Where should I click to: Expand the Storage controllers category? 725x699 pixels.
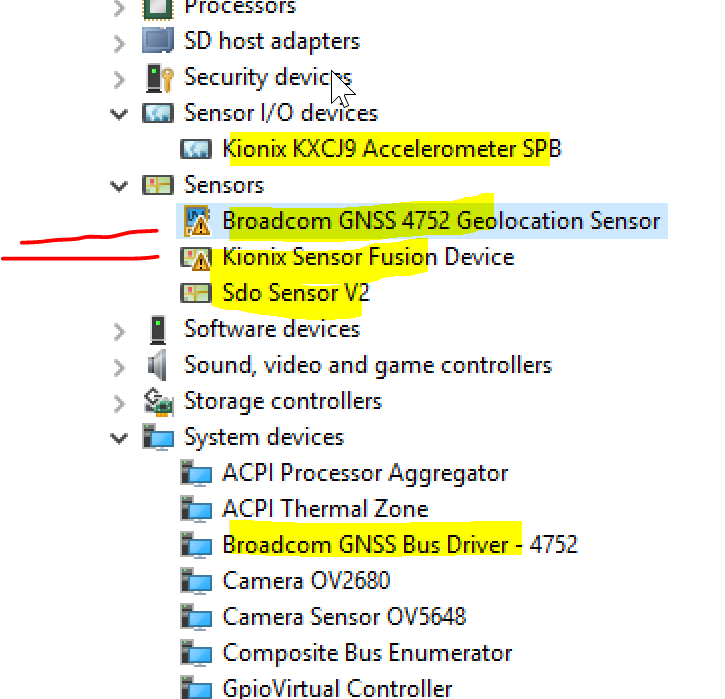[120, 401]
